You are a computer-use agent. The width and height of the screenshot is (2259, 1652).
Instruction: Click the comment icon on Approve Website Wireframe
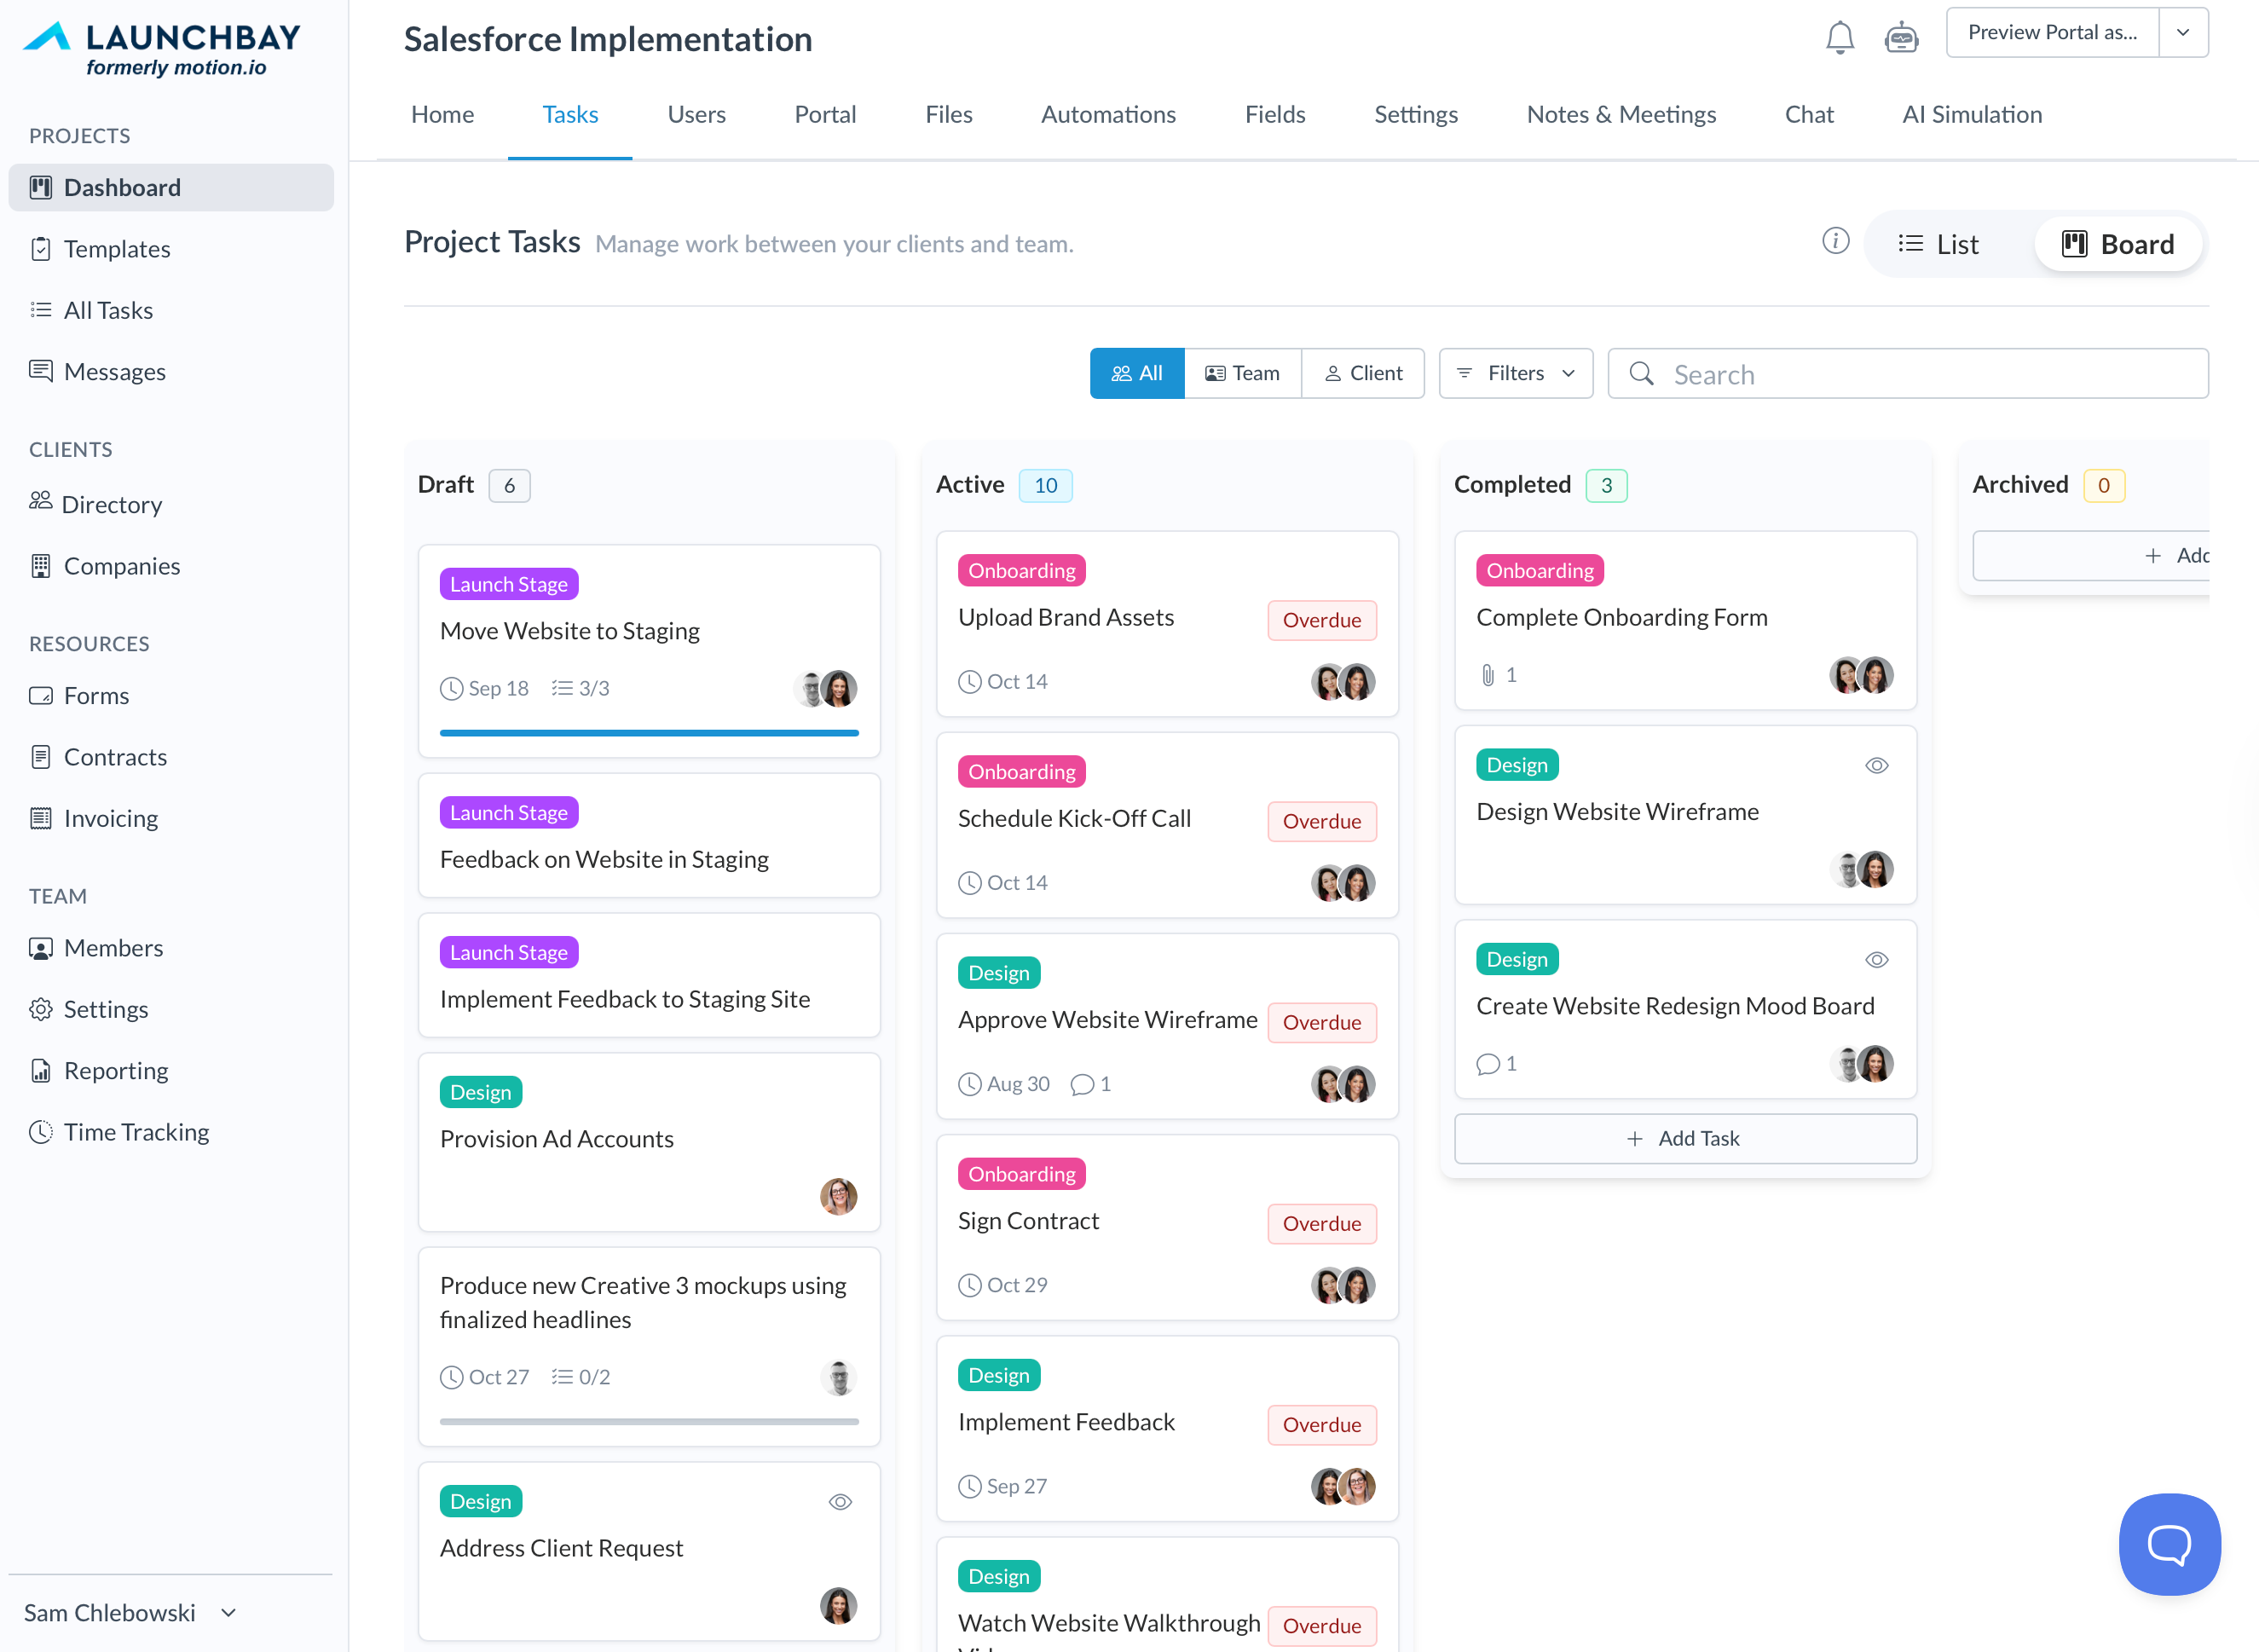click(x=1082, y=1084)
